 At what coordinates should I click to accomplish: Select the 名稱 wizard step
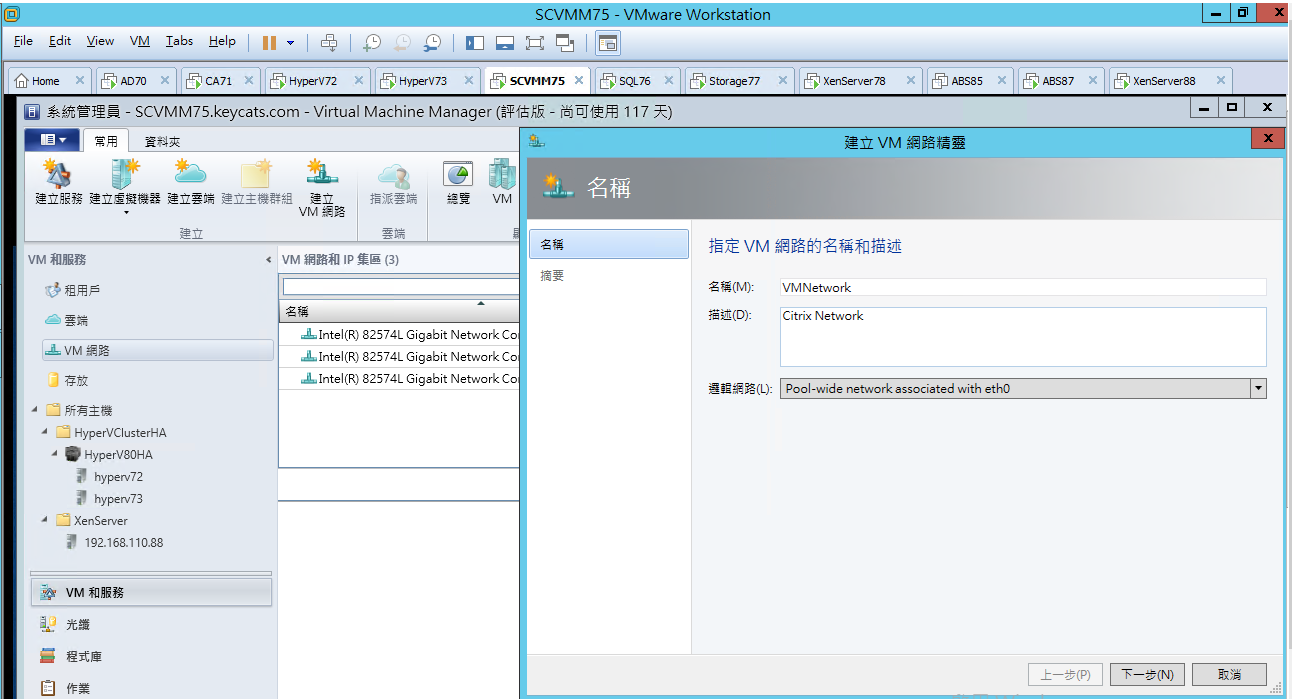pos(609,244)
